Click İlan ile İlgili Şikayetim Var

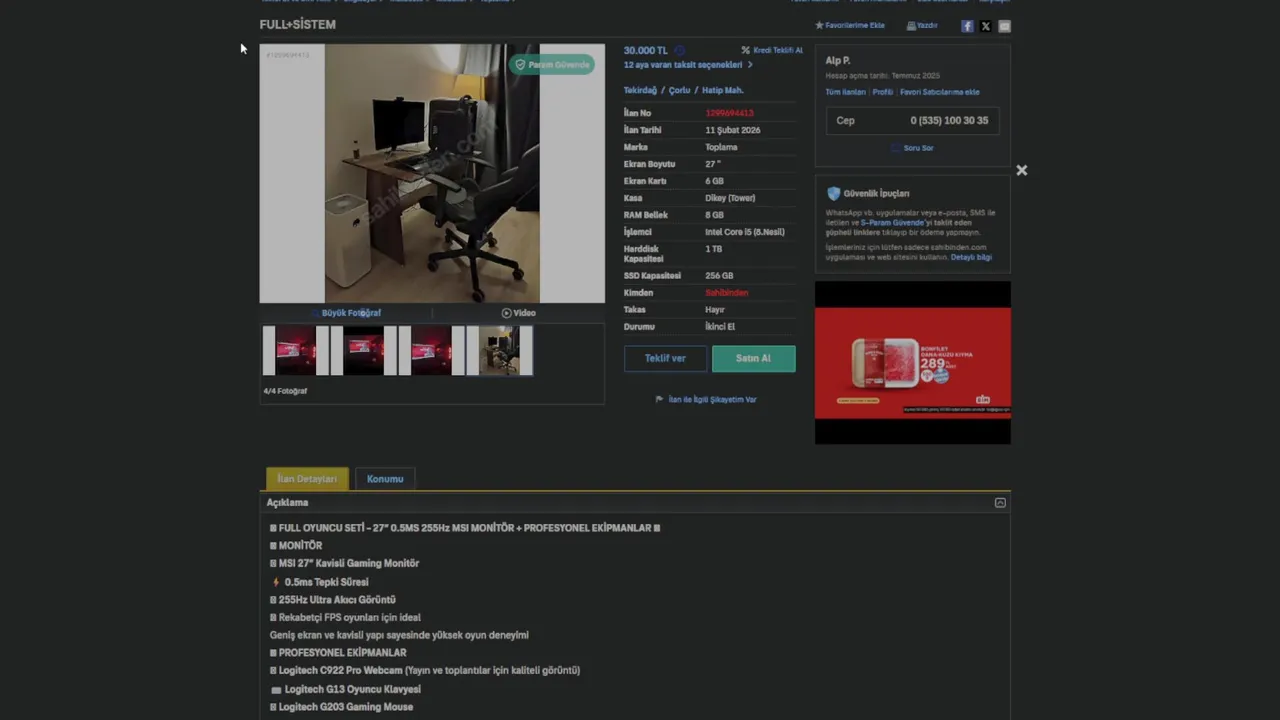pos(712,399)
